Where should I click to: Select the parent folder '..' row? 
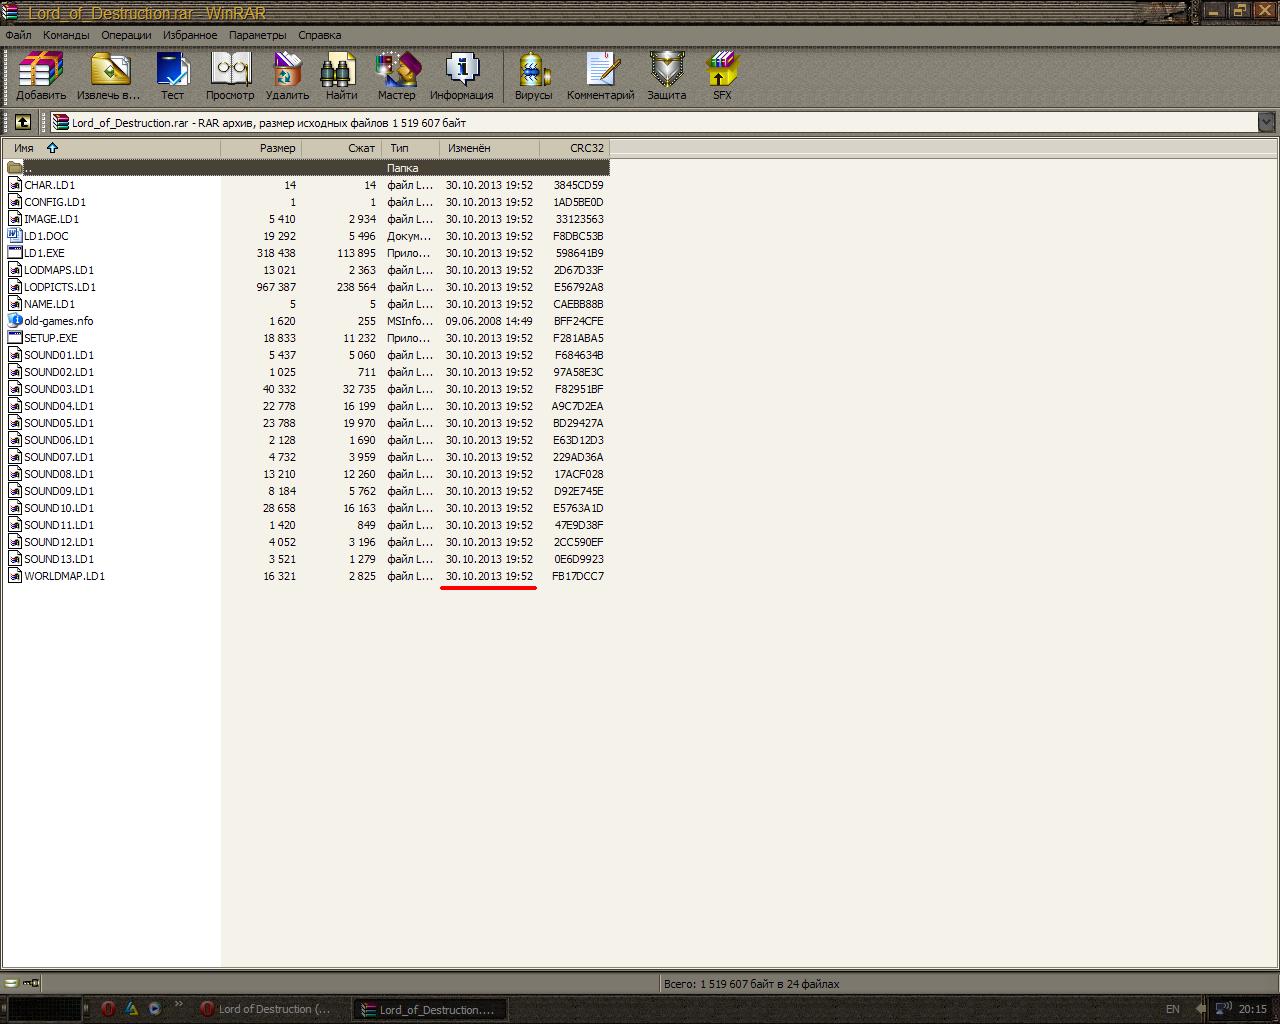coord(306,168)
